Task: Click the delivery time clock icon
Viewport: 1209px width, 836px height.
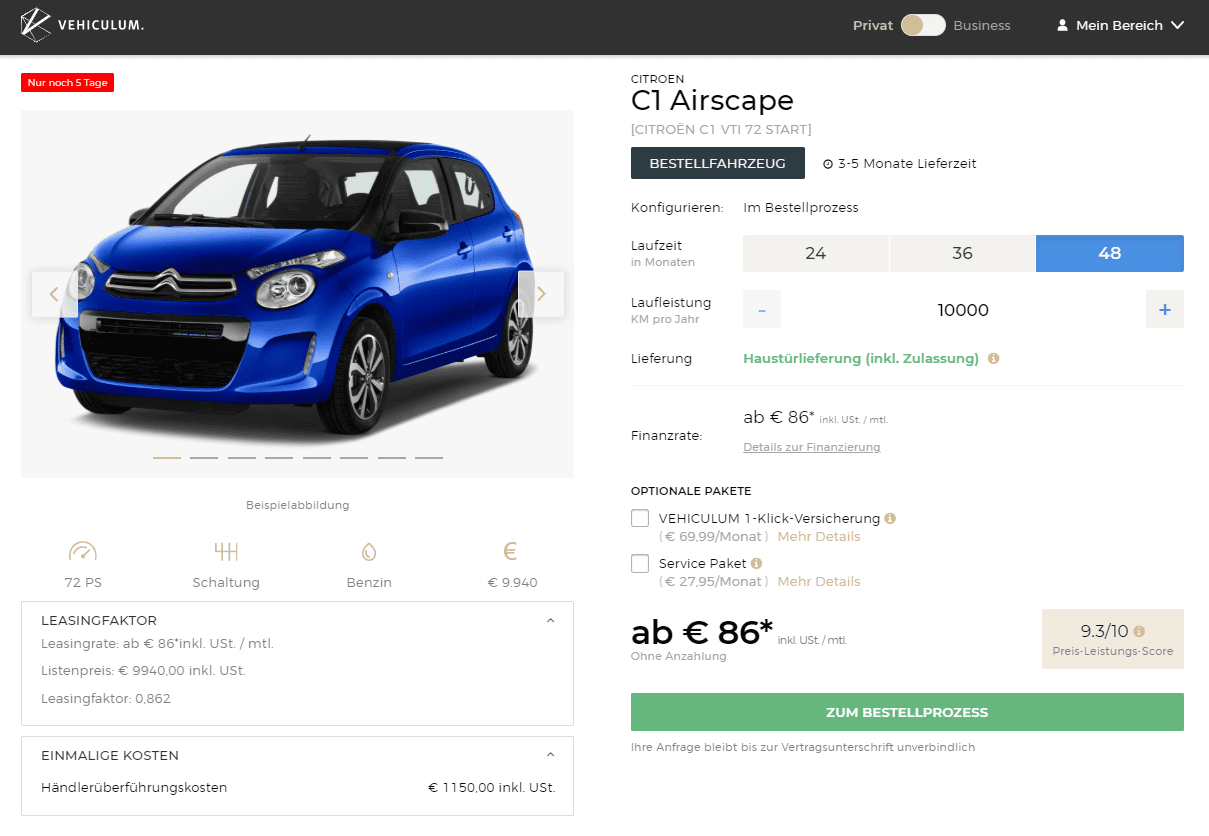Action: click(x=828, y=164)
